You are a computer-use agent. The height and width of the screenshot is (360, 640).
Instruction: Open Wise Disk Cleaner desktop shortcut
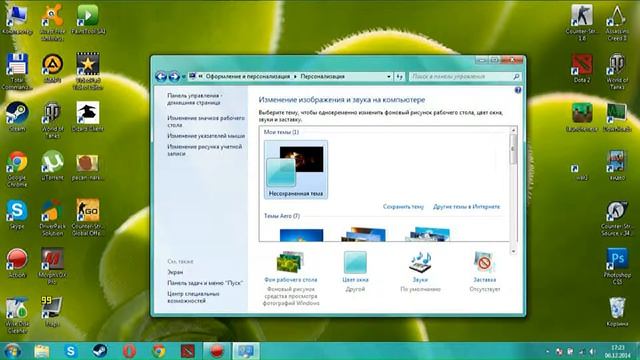(x=17, y=315)
